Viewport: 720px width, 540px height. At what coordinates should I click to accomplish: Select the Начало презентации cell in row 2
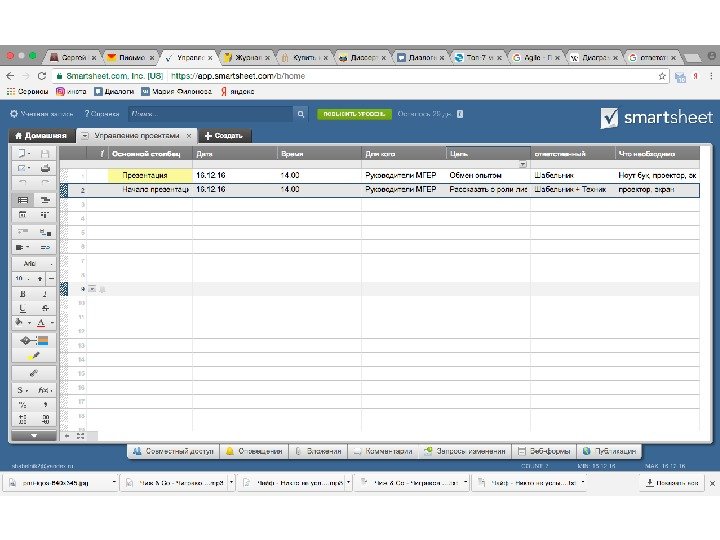150,189
